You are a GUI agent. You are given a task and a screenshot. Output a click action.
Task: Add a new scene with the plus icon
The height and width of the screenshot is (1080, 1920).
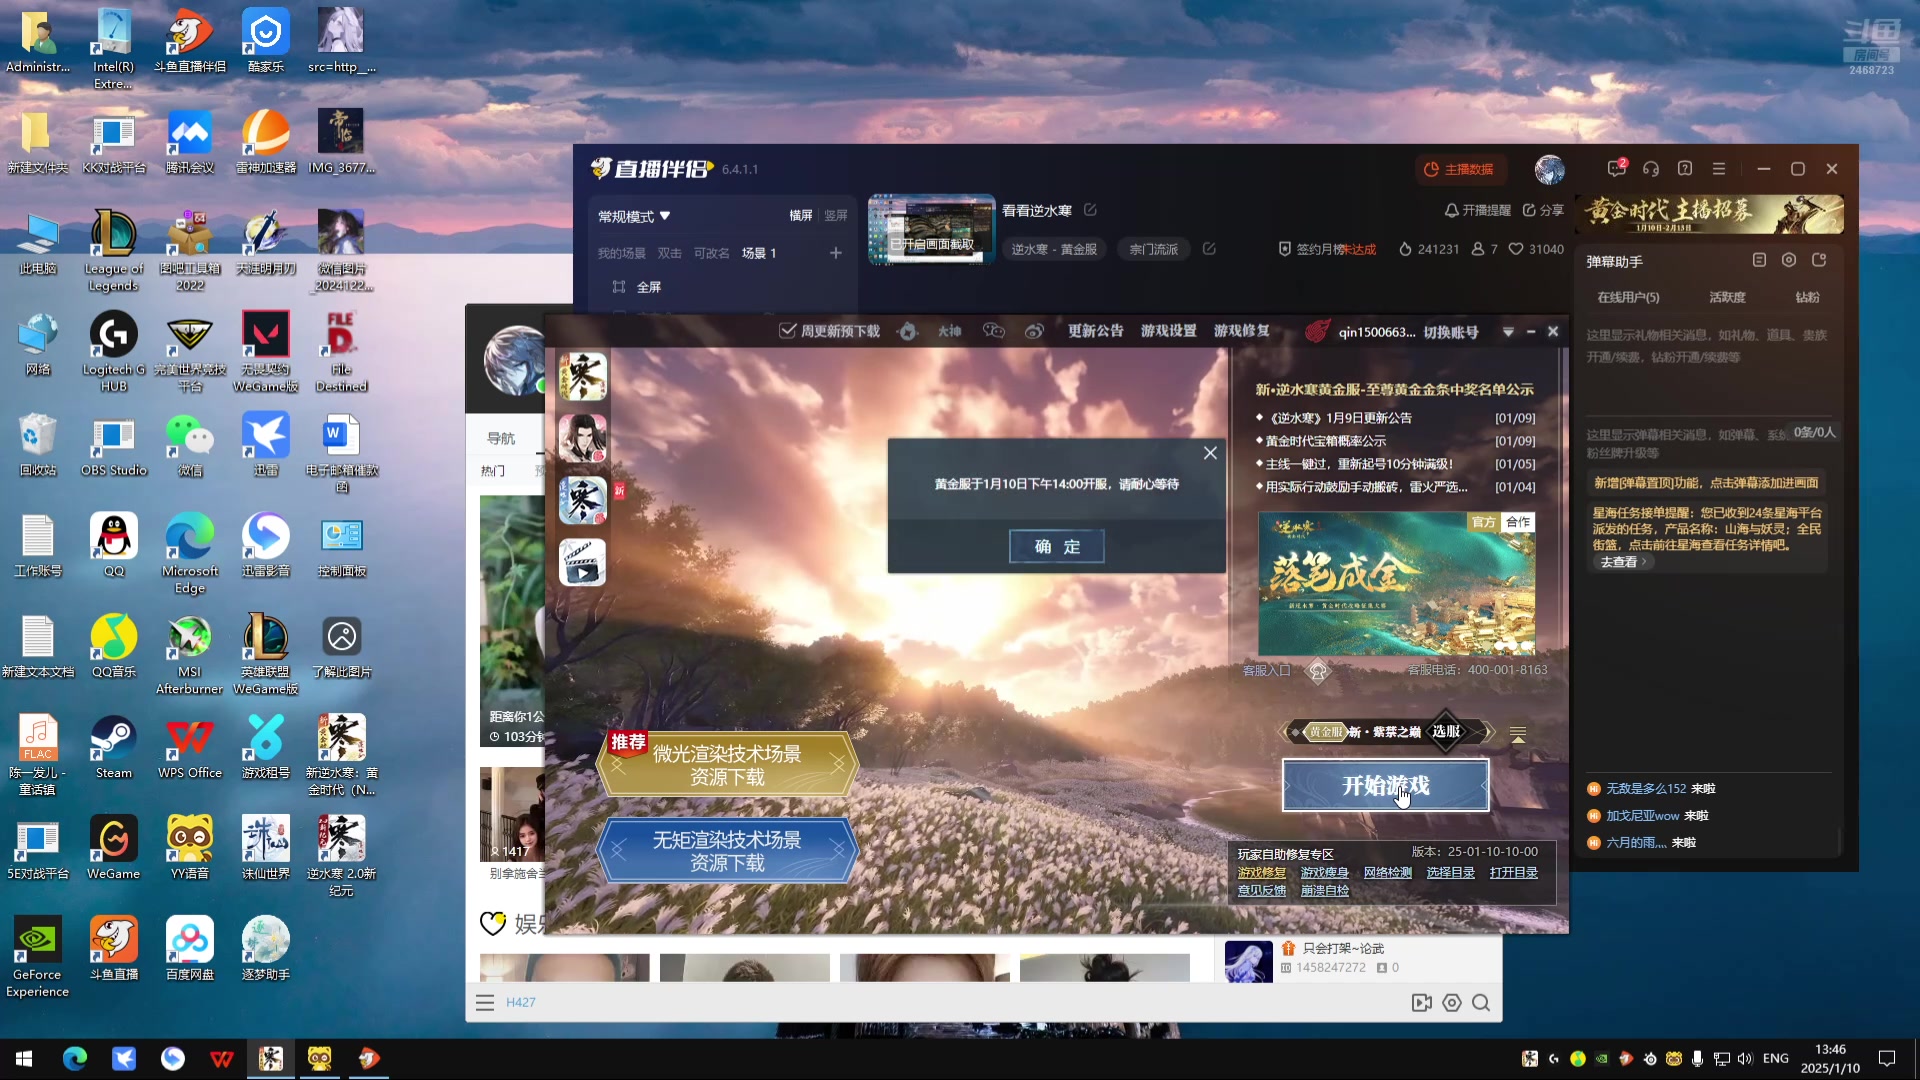coord(835,253)
